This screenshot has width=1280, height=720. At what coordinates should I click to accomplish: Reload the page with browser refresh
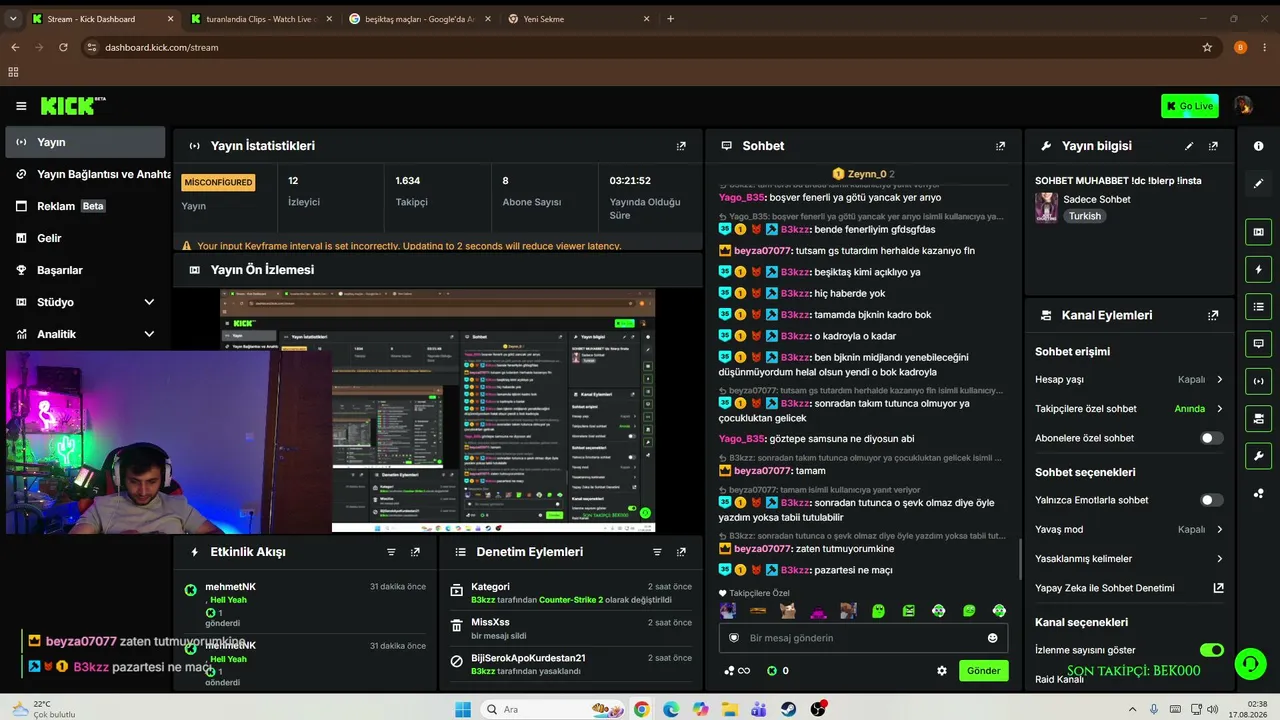[63, 47]
